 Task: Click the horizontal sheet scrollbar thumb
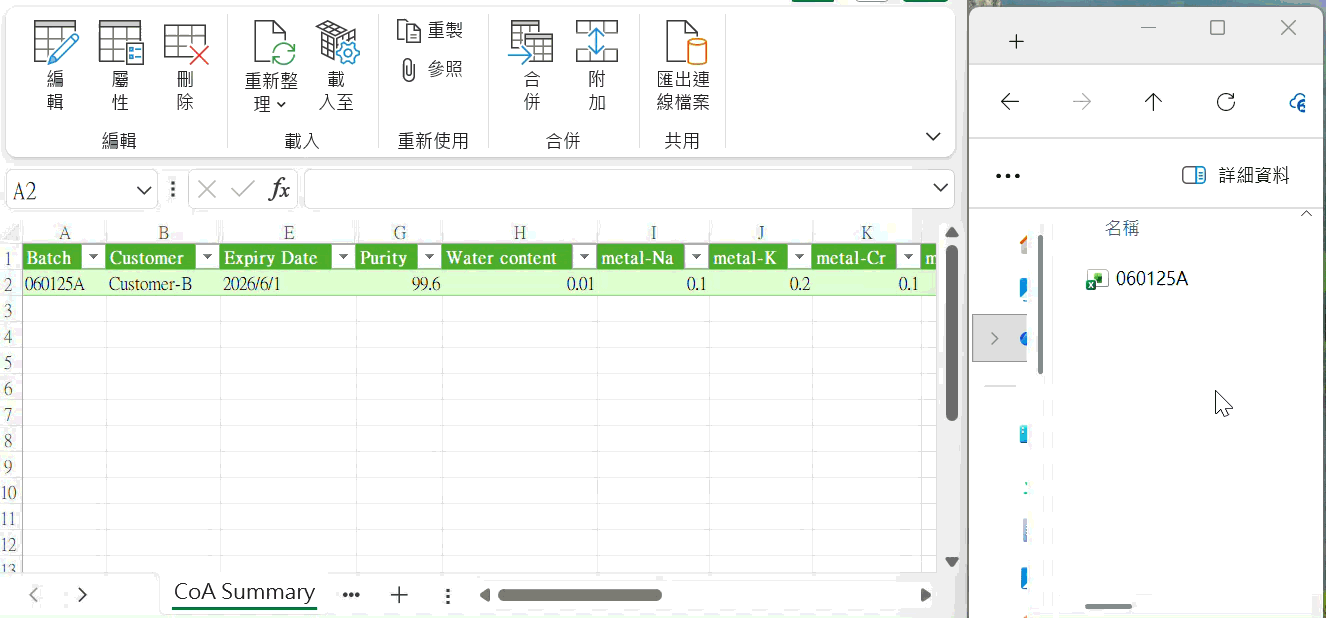point(580,595)
